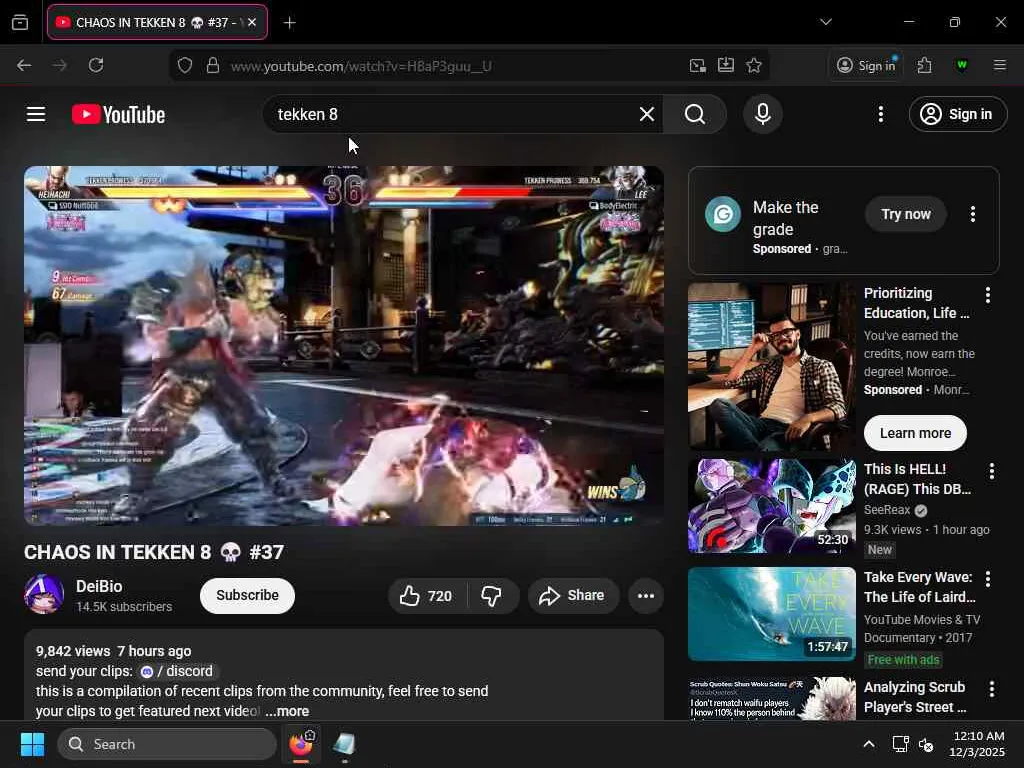Click 'Try now' on the sponsored ad
The image size is (1024, 768).
(906, 214)
